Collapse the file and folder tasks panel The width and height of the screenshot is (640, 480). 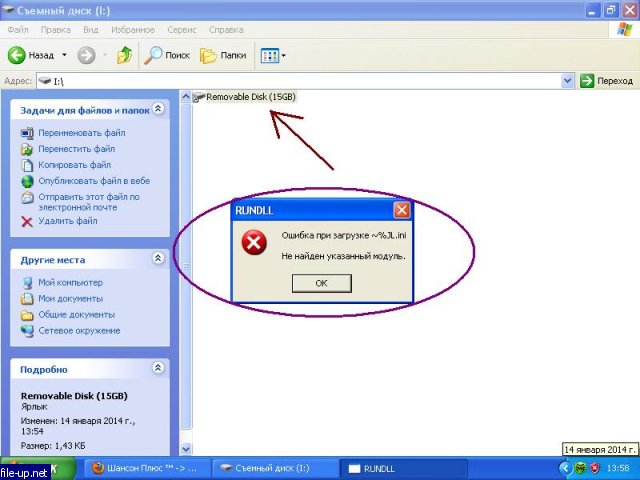[157, 108]
